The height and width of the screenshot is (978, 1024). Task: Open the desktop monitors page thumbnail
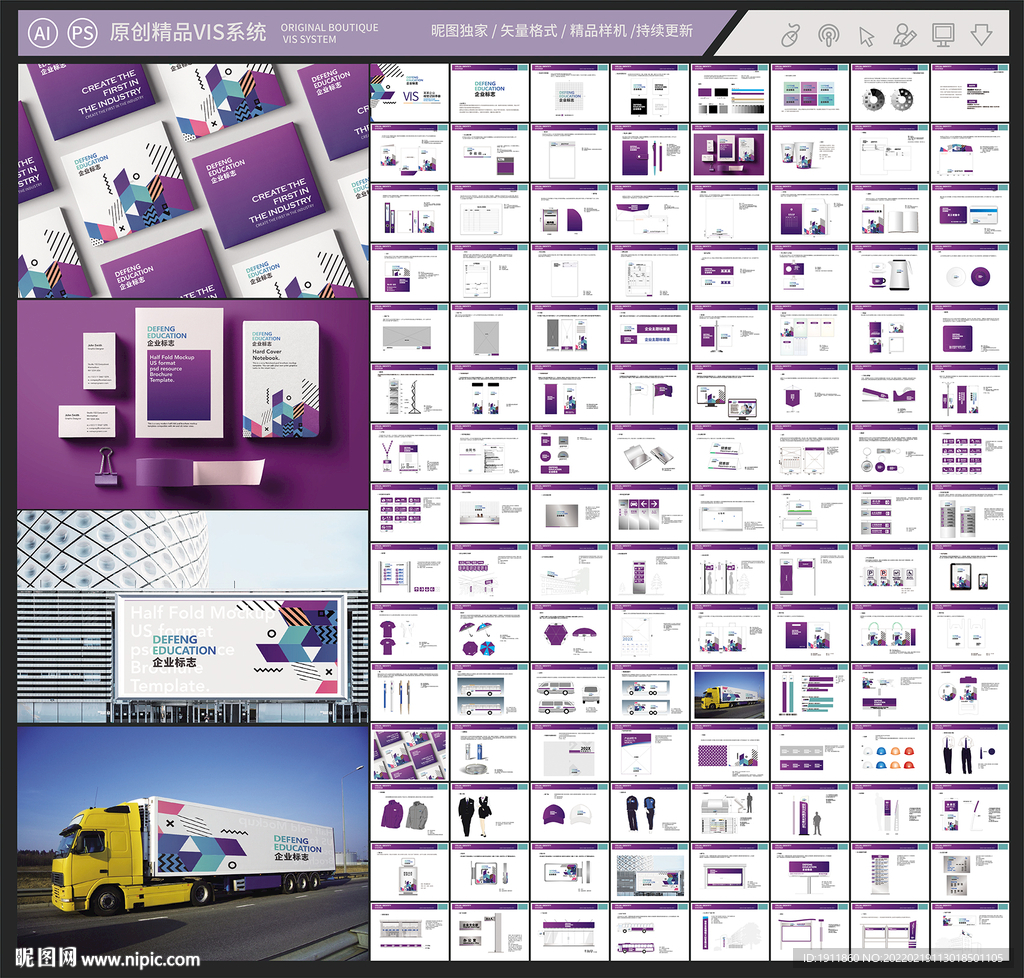pyautogui.click(x=729, y=392)
